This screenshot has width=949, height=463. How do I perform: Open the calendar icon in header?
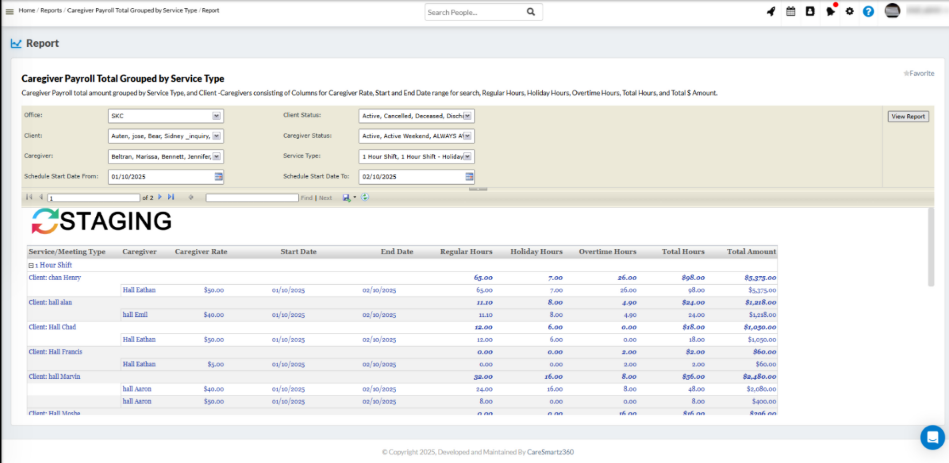pos(791,11)
